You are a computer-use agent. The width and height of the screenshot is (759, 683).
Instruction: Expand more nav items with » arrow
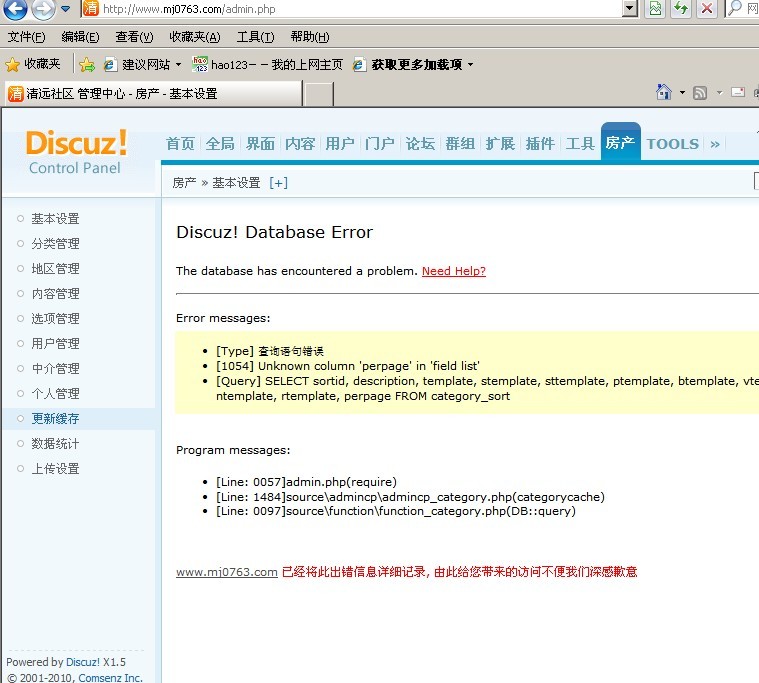coord(715,144)
